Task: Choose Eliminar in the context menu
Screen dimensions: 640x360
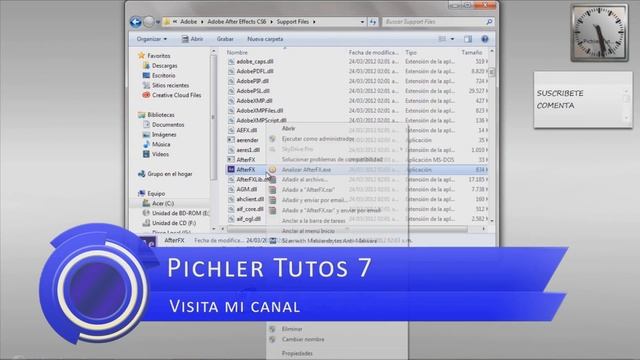Action: pyautogui.click(x=292, y=329)
